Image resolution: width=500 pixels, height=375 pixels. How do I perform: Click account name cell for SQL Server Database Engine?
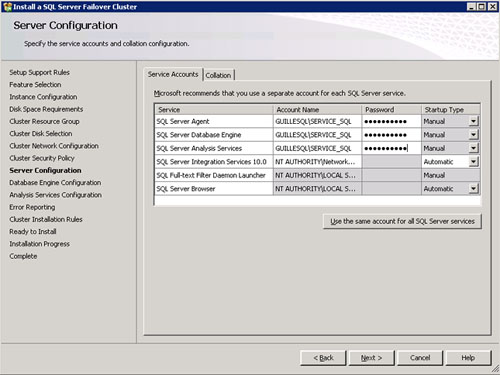317,135
